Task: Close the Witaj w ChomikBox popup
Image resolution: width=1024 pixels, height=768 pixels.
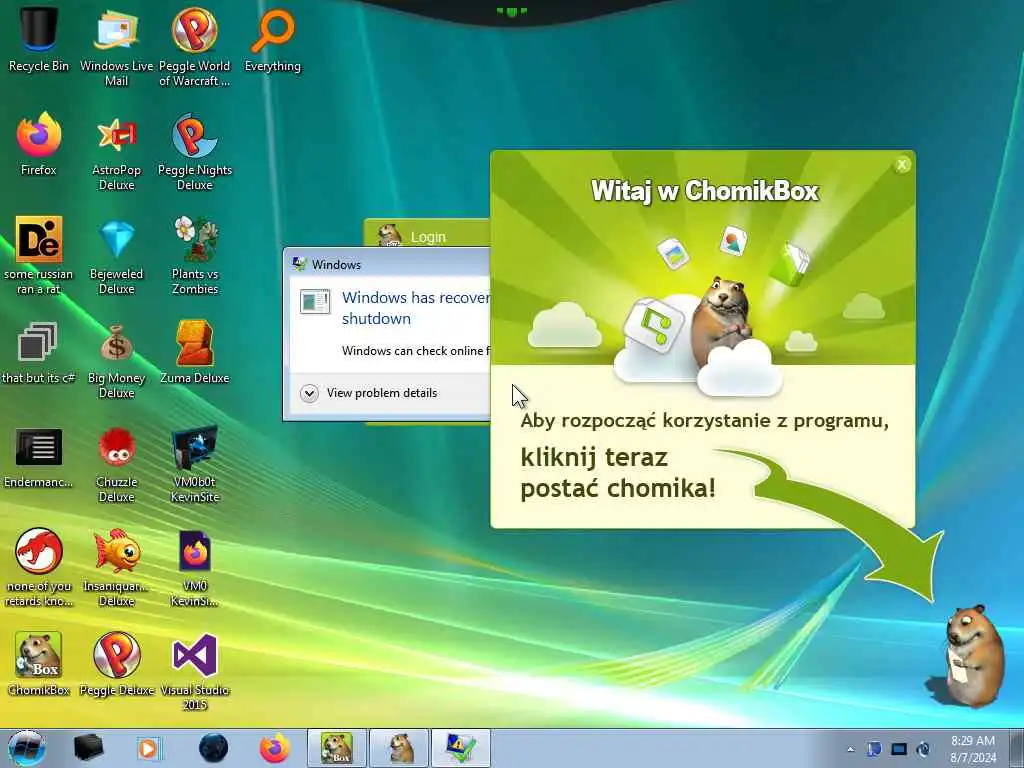Action: click(x=902, y=165)
